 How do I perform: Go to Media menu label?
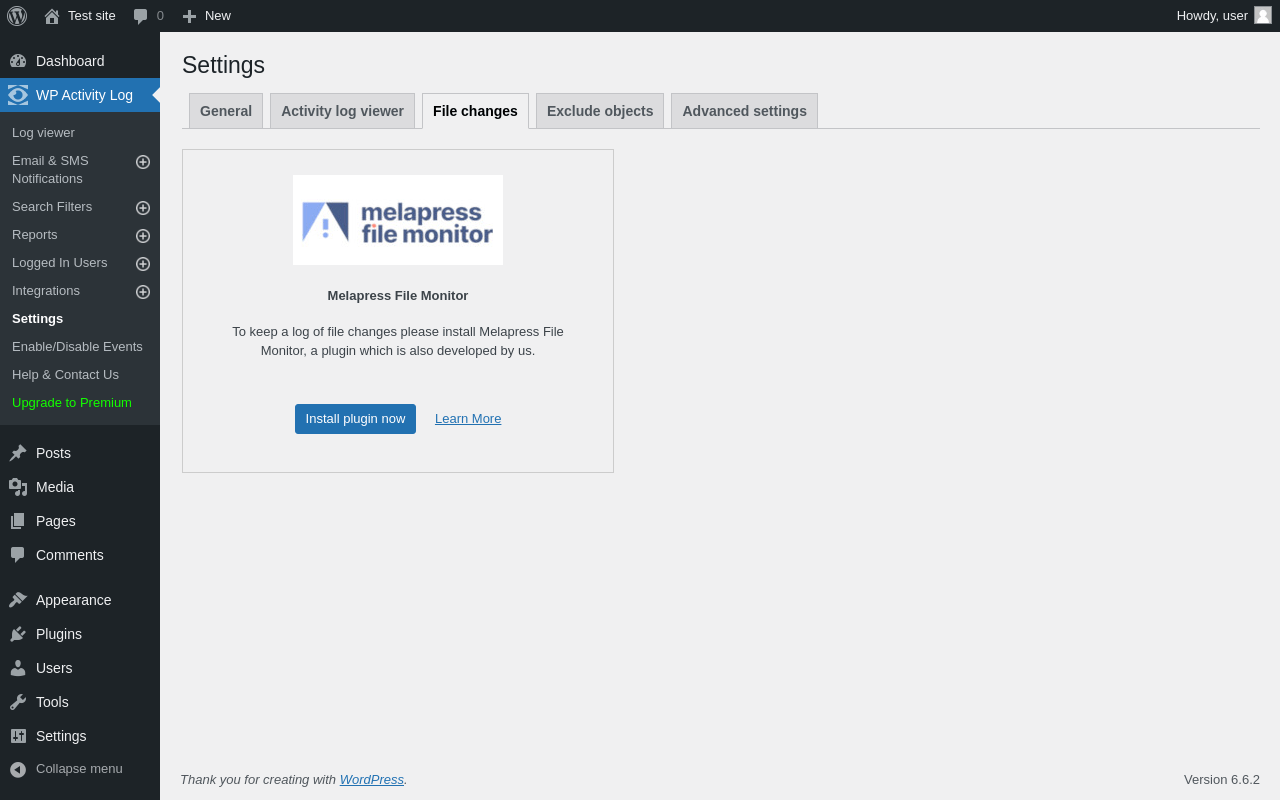[55, 487]
